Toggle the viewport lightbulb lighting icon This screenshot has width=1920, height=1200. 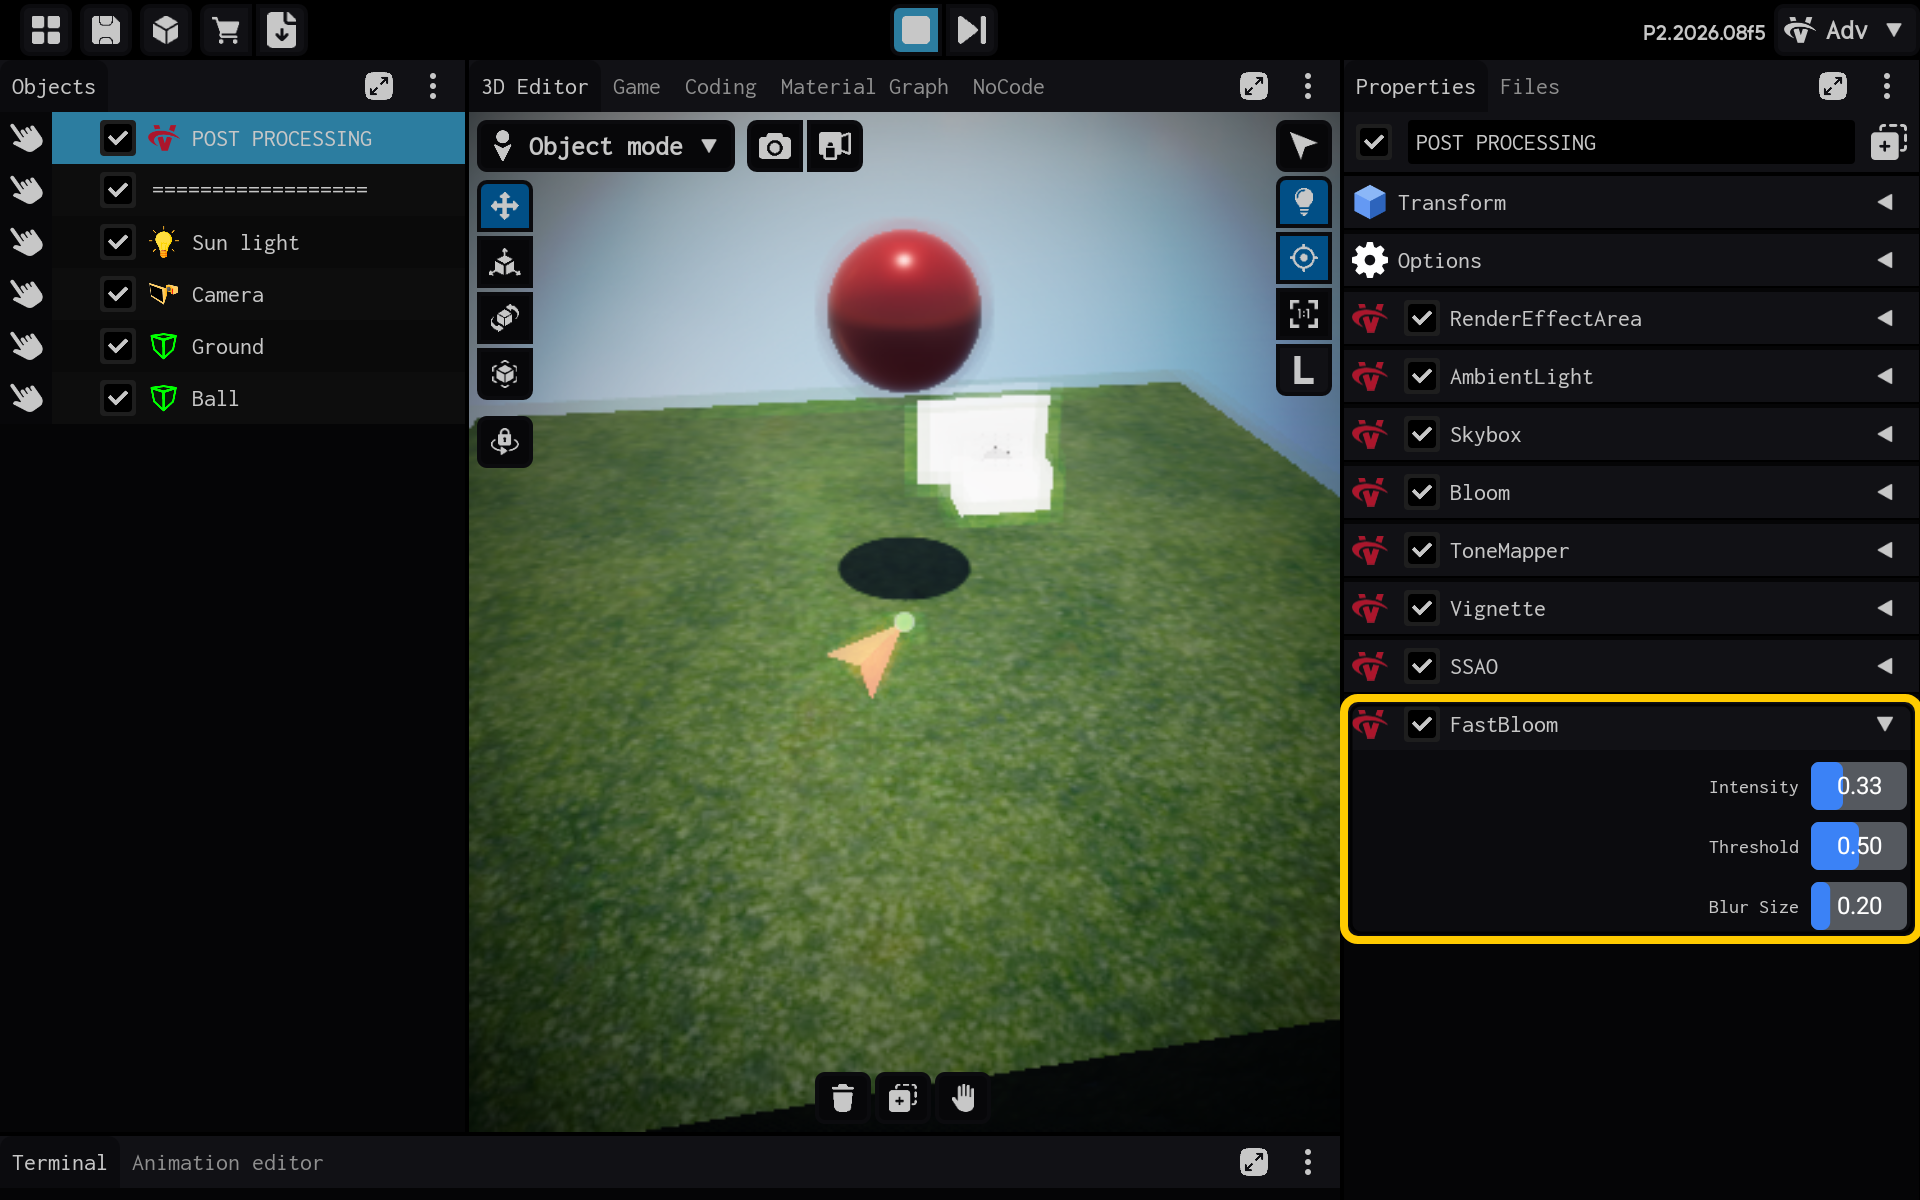(1304, 202)
